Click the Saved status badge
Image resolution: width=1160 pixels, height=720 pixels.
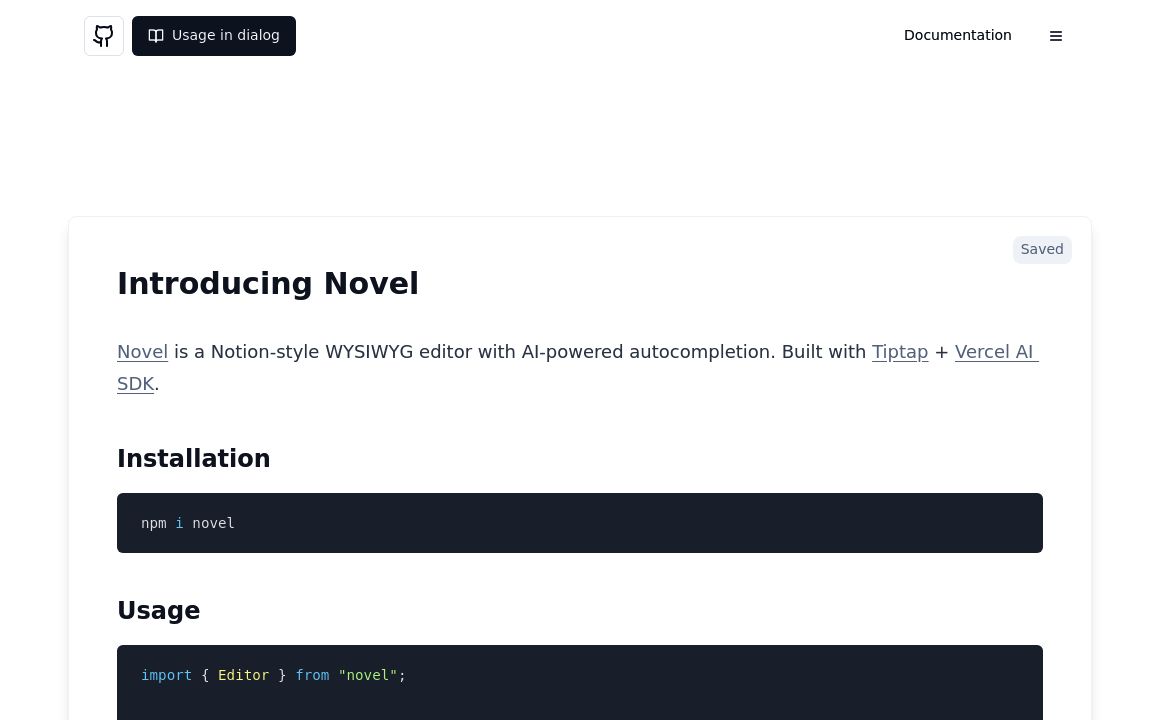coord(1041,249)
